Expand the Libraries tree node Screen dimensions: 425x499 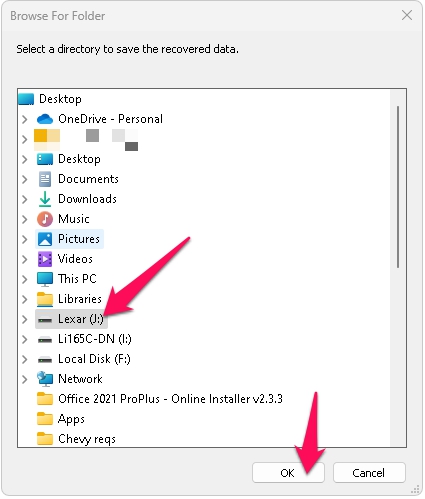(25, 299)
